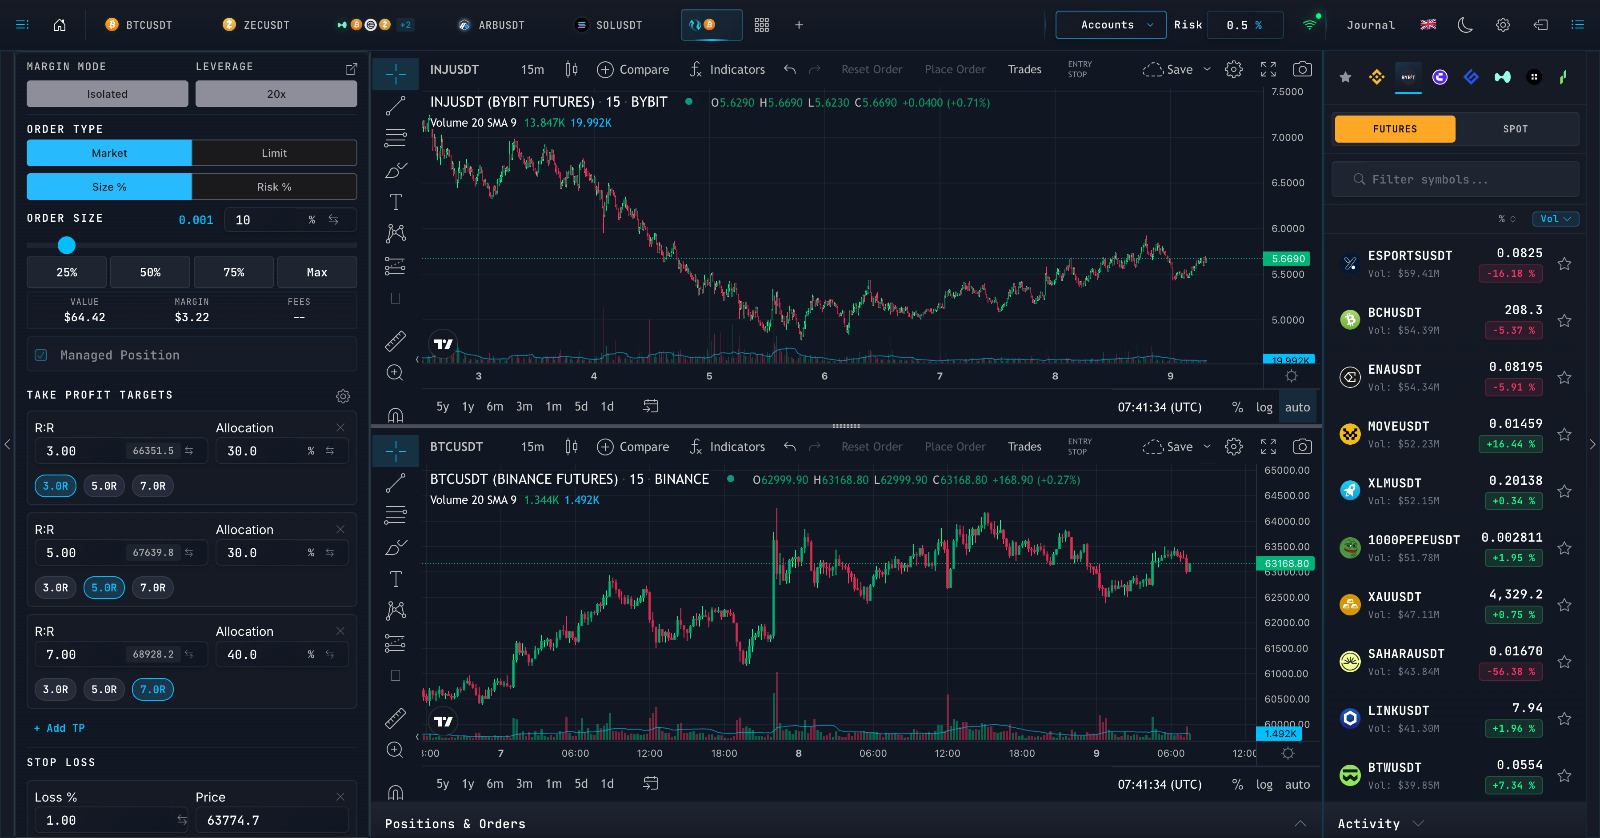
Task: Expand the Activity section
Action: pos(1418,823)
